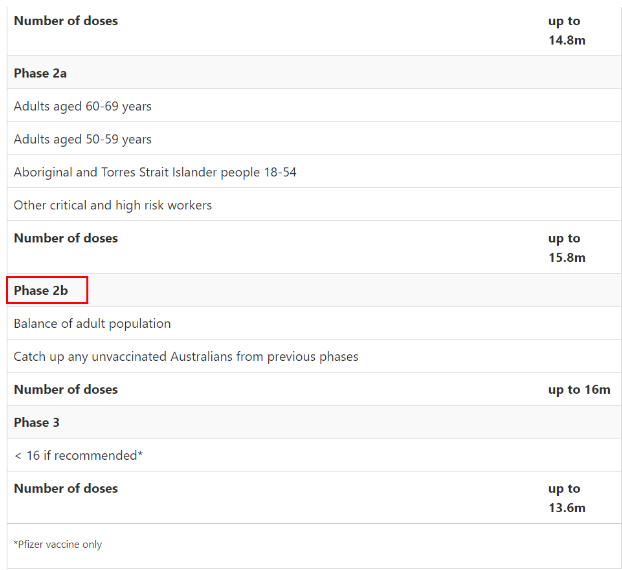Click 'Balance of adult population' row

point(92,324)
